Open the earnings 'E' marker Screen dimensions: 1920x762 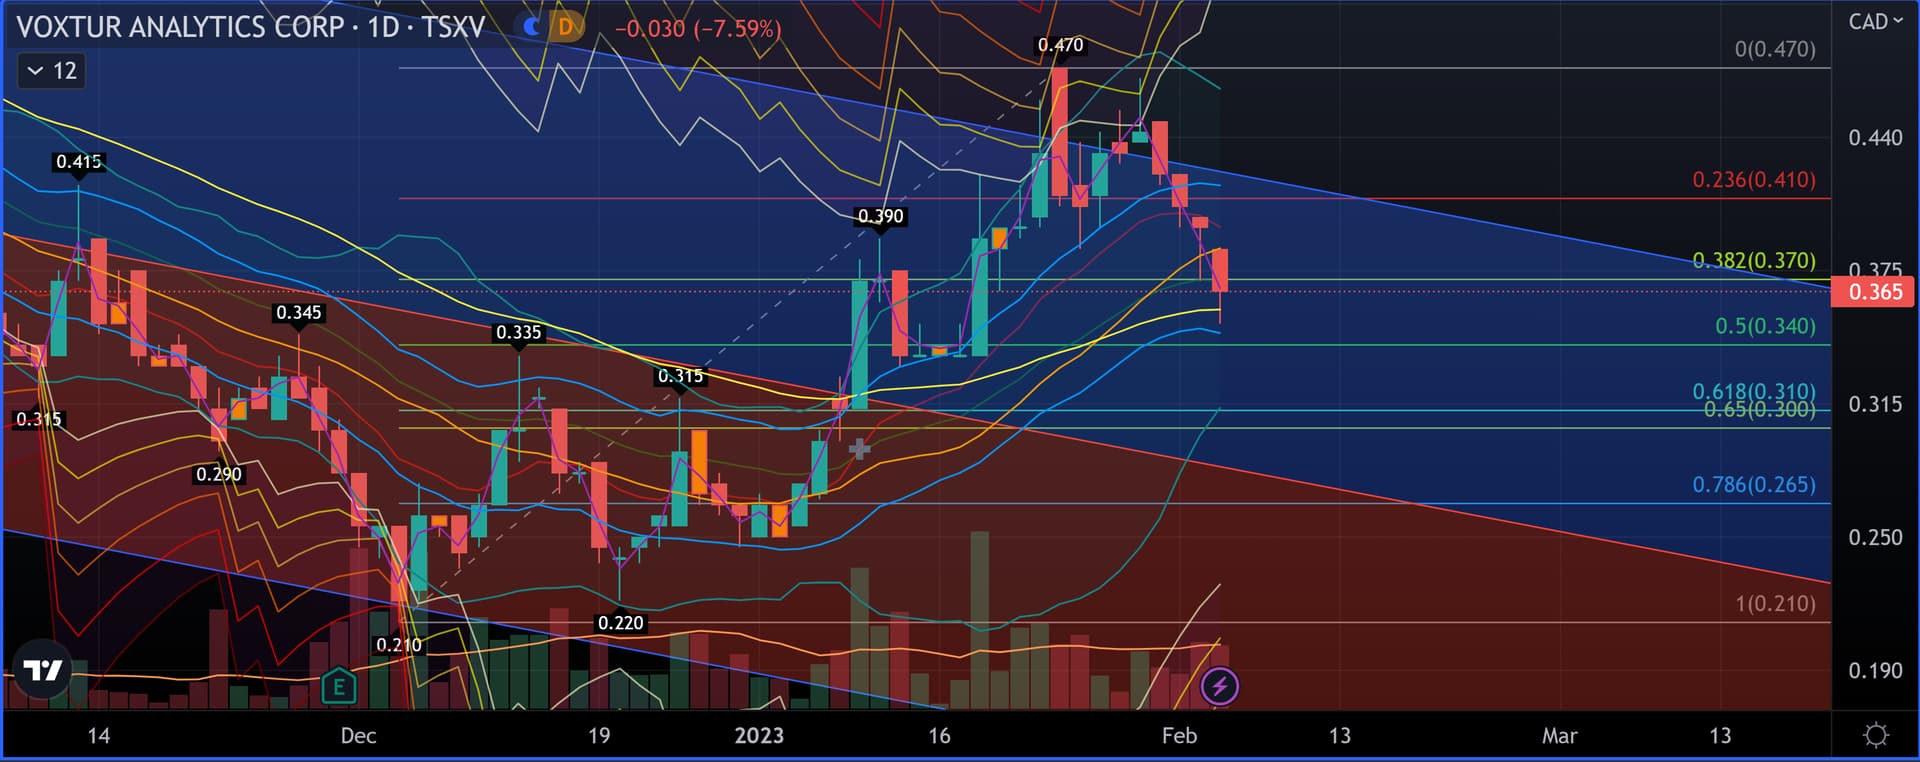339,686
